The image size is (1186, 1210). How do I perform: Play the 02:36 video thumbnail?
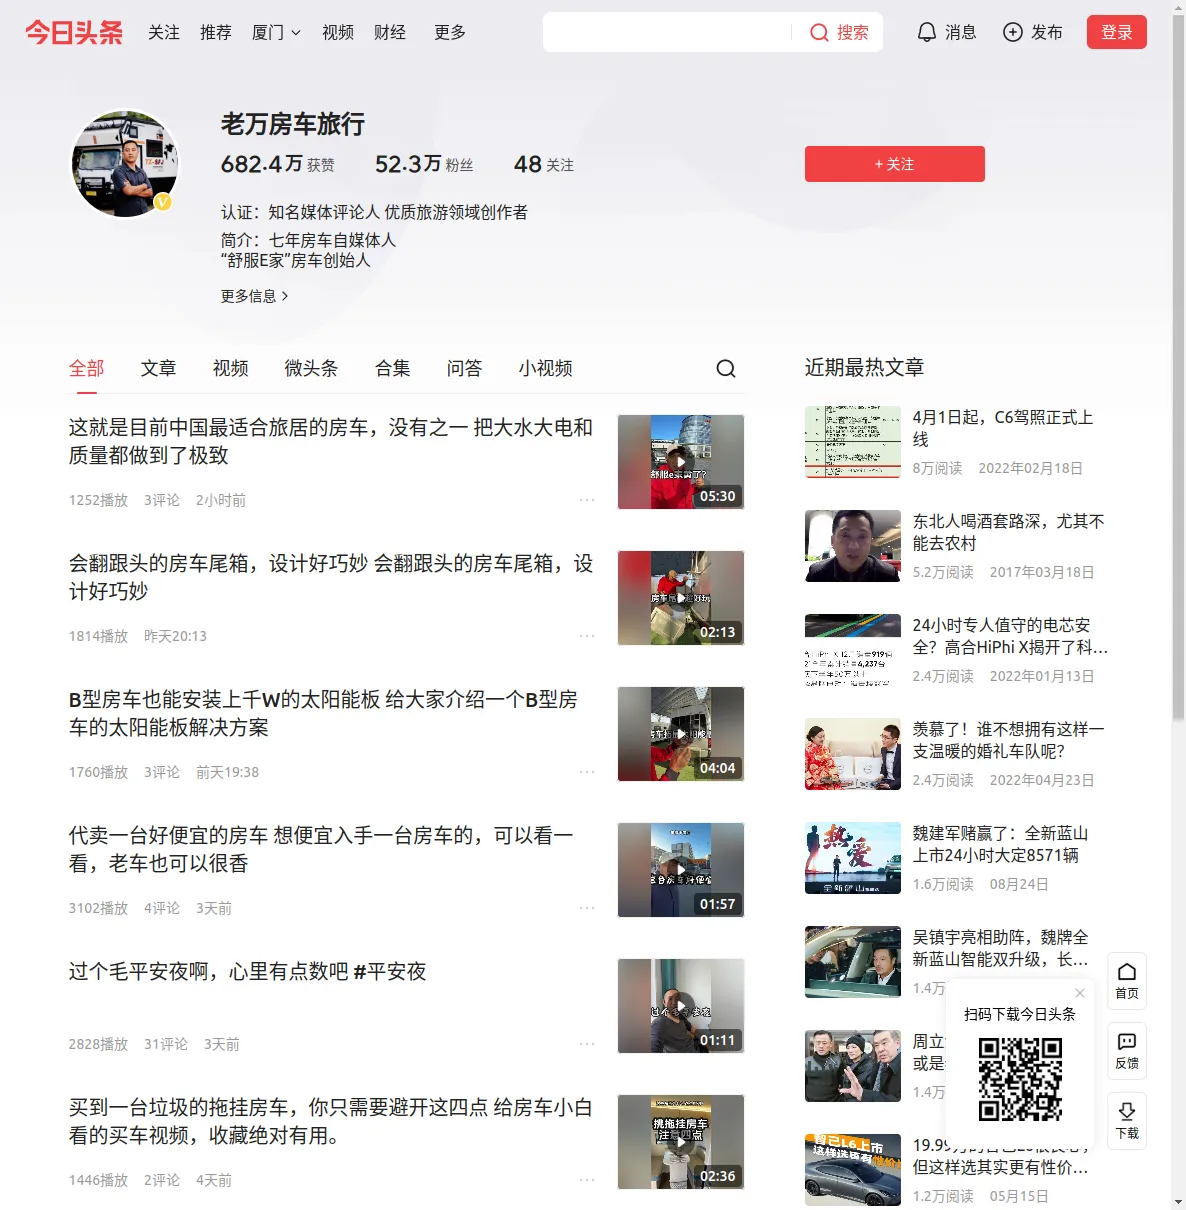tap(681, 1142)
